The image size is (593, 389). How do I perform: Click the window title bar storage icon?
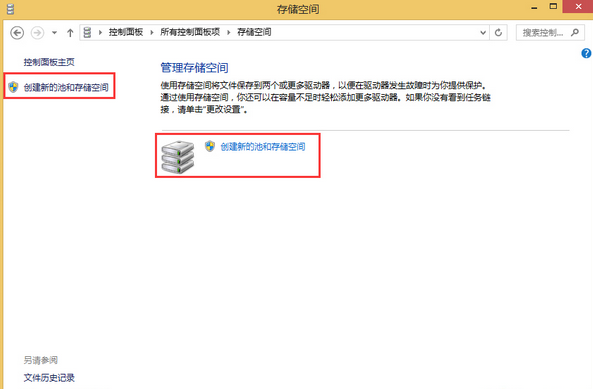[x=10, y=9]
